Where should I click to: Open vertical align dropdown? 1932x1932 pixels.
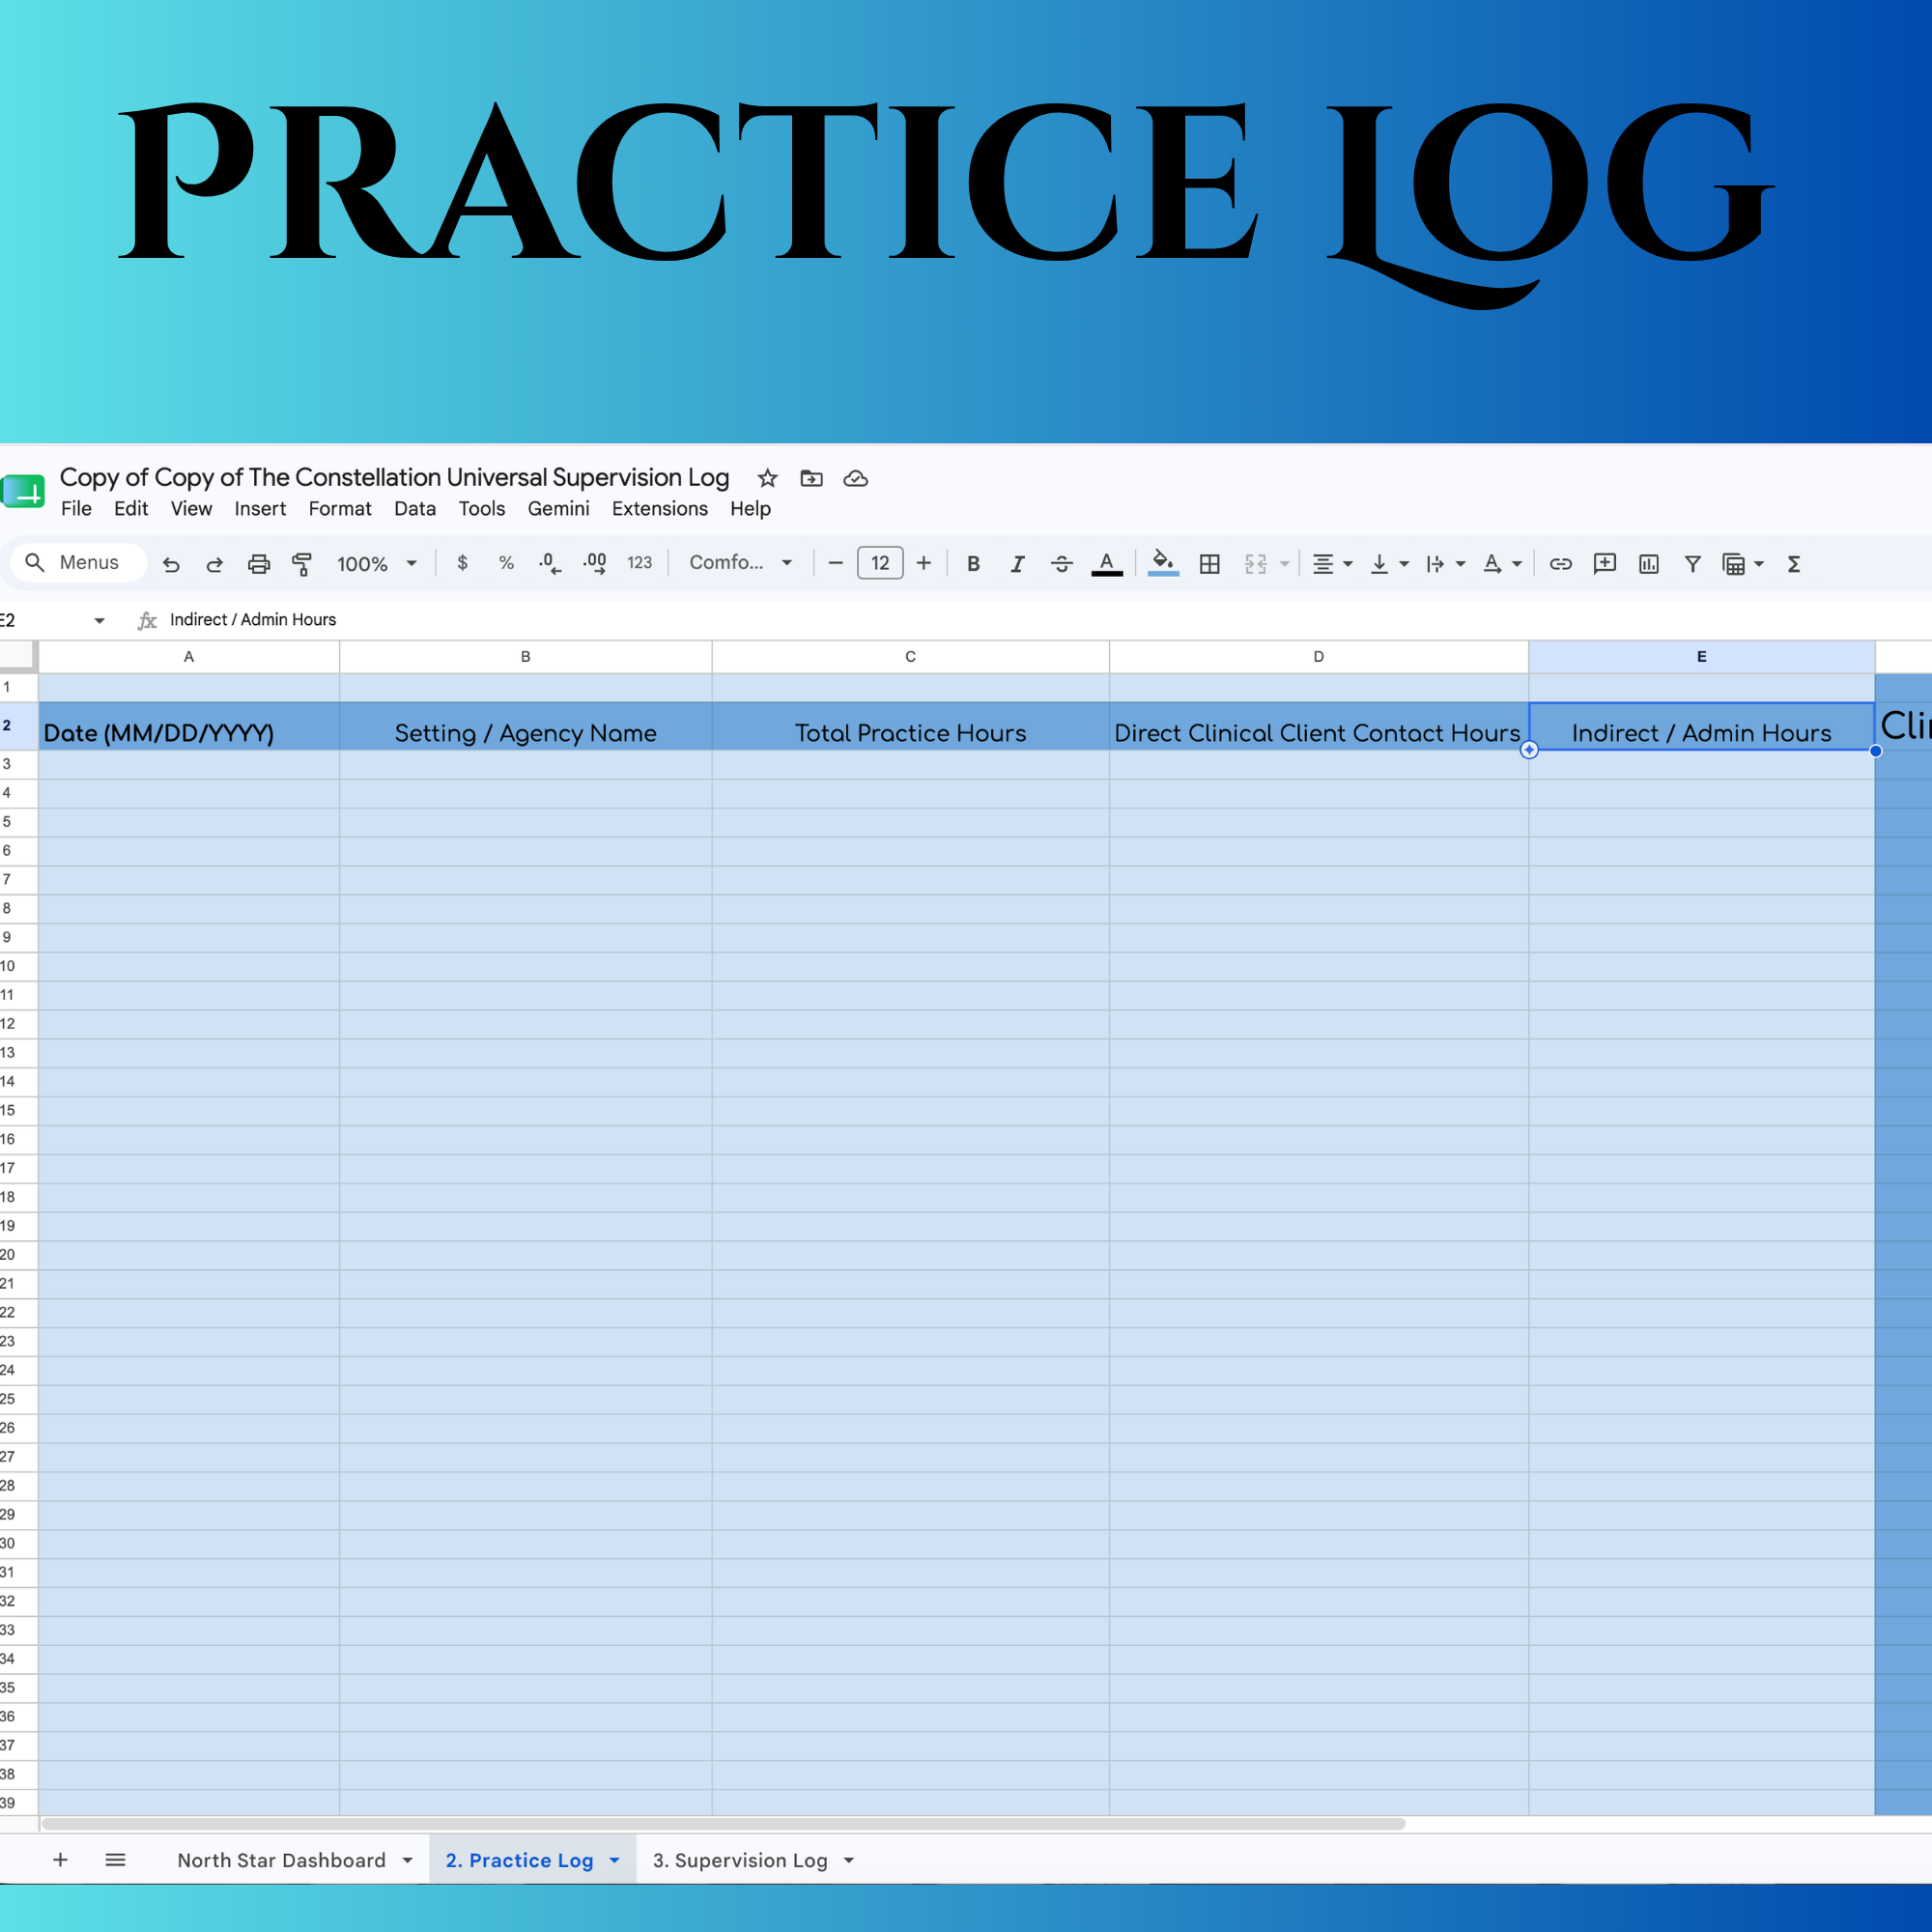(x=1389, y=564)
